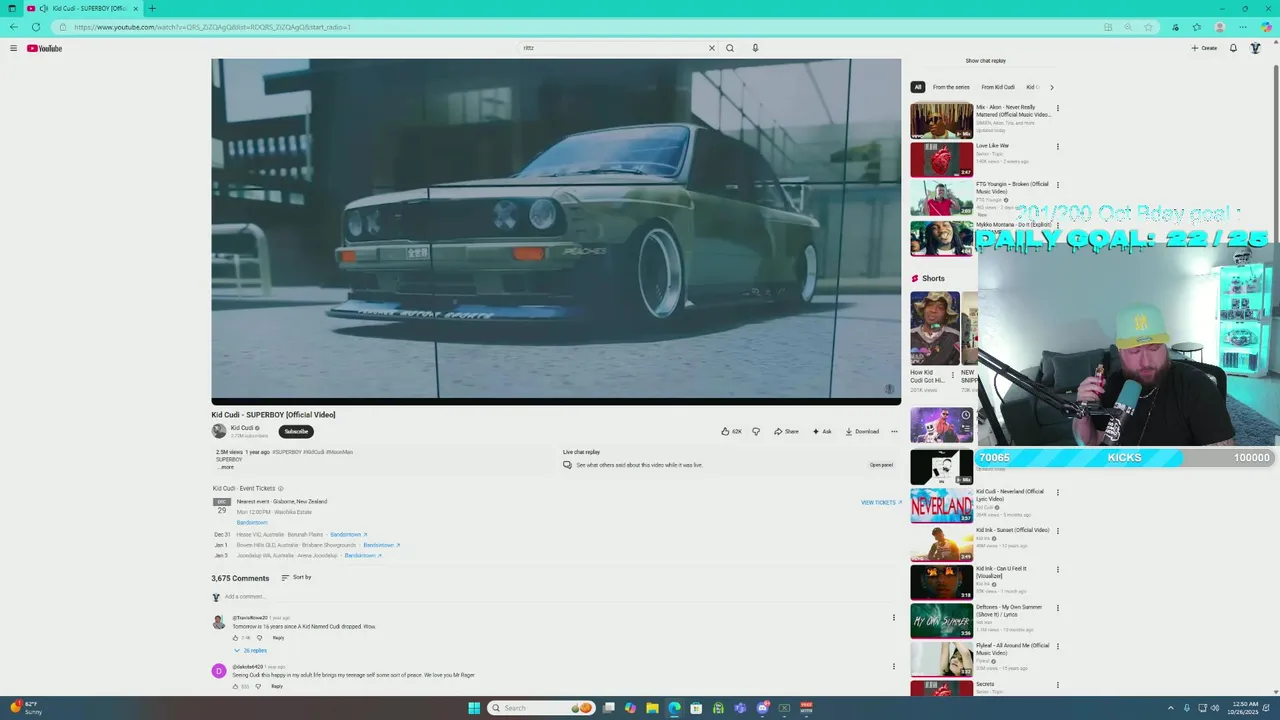Open Microsoft Edge on the taskbar
1280x720 pixels.
pos(674,708)
